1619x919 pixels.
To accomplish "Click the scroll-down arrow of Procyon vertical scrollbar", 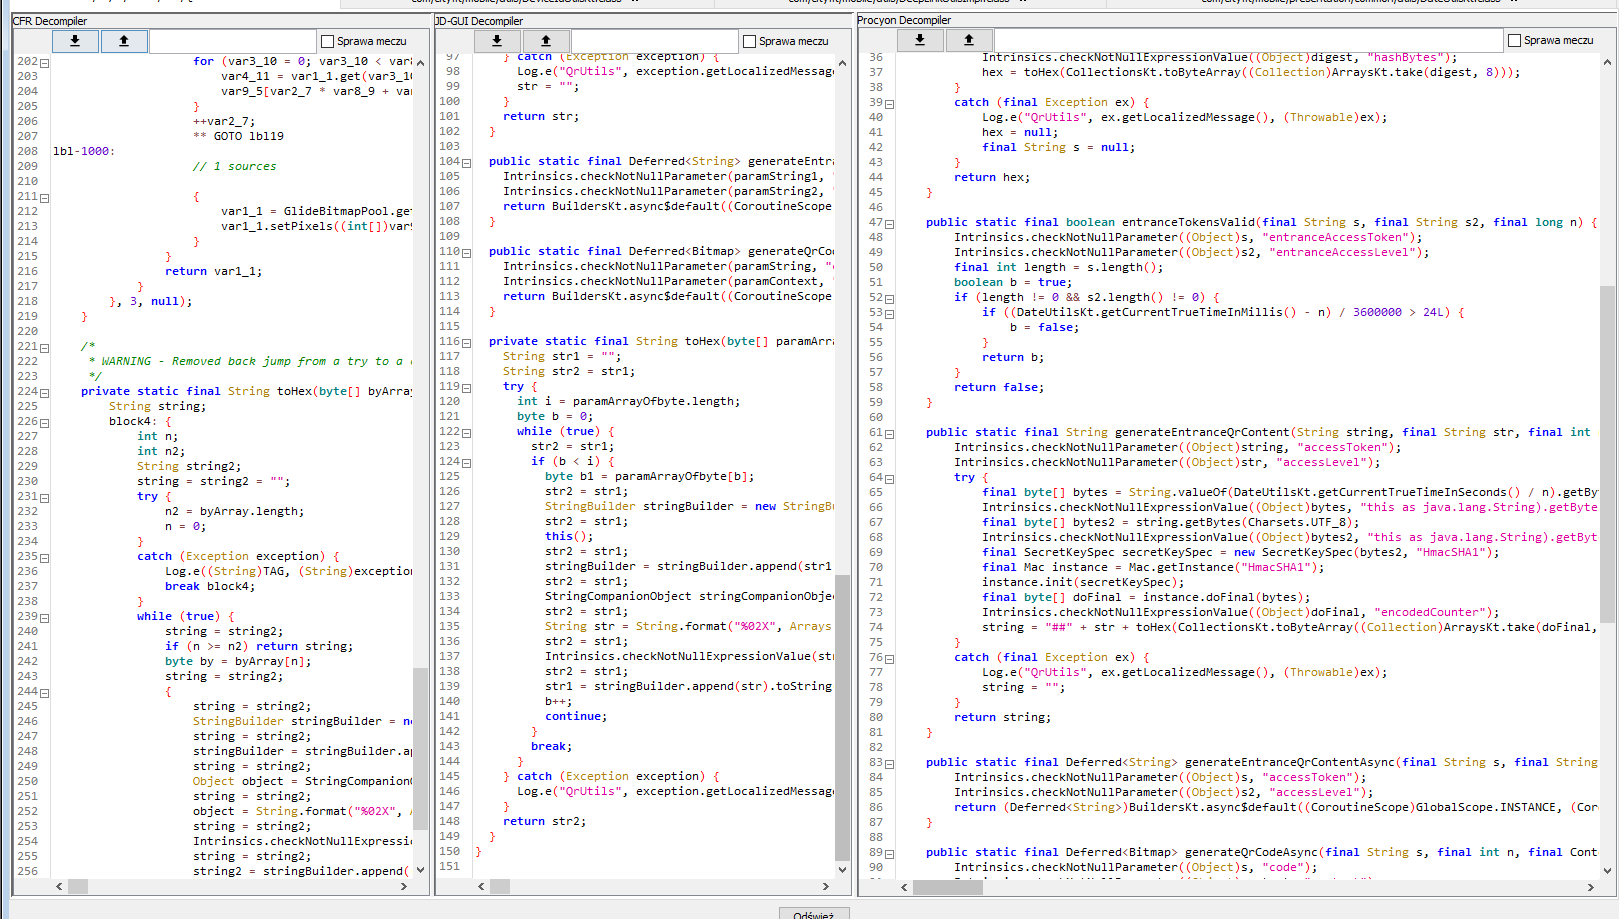I will [1608, 870].
